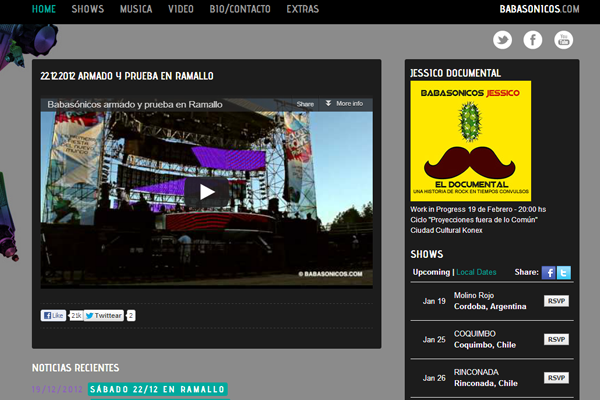
Task: Share shows via Facebook icon
Action: [x=548, y=273]
